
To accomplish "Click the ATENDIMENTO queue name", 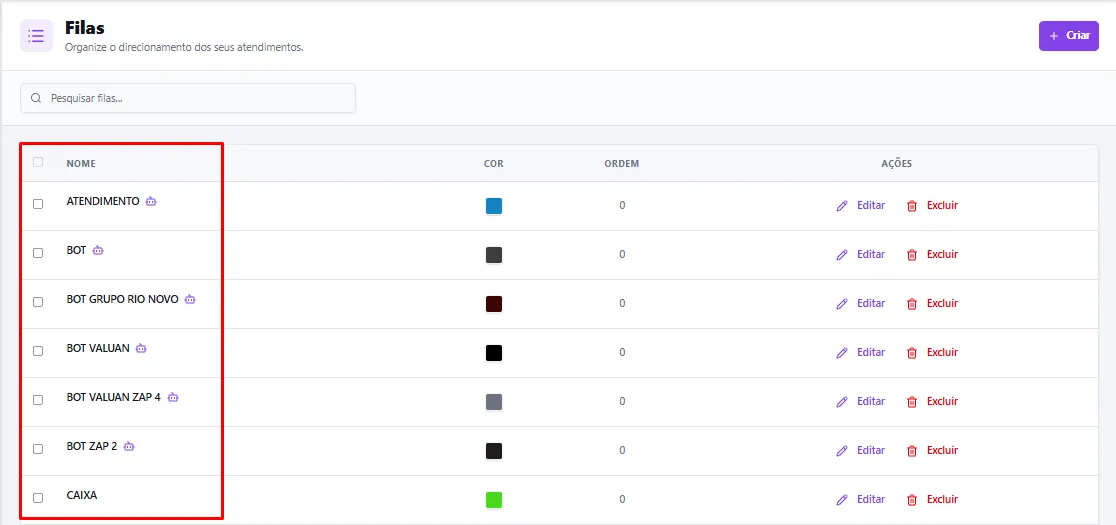I will tap(103, 201).
